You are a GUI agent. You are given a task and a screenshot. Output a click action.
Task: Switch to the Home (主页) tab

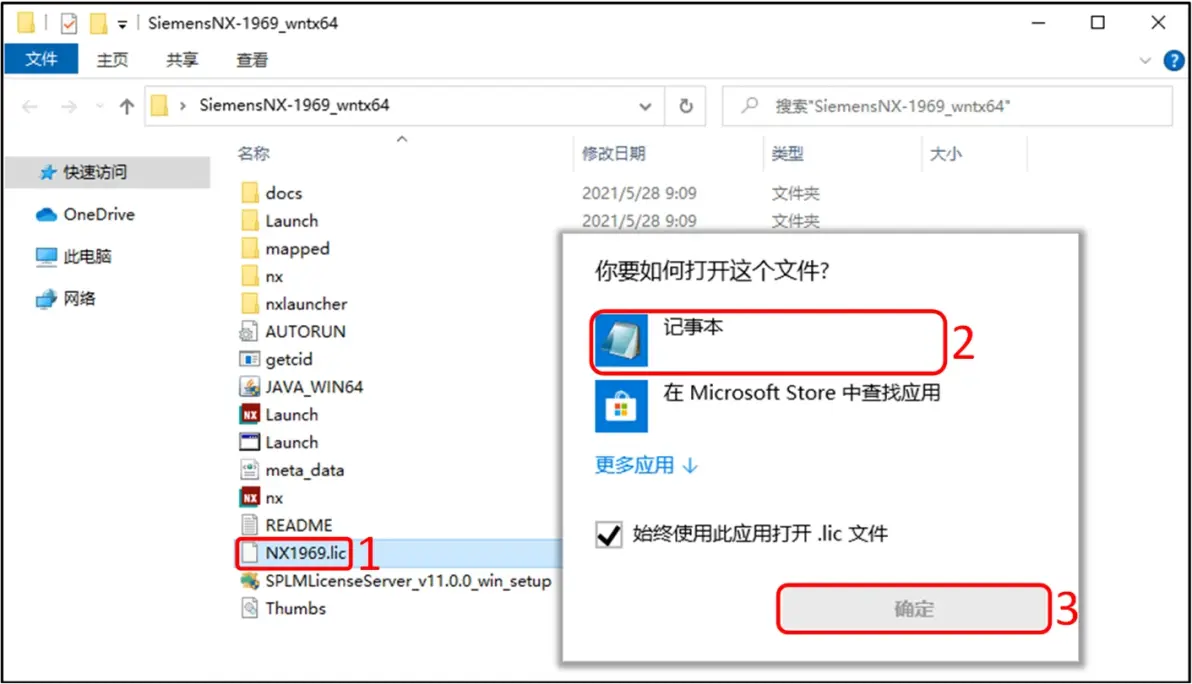click(x=113, y=60)
